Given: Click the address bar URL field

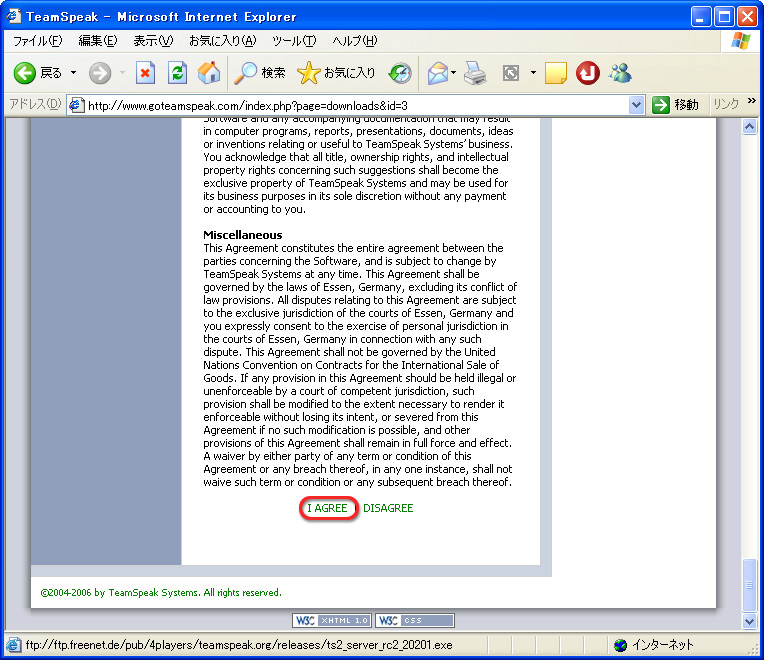Looking at the screenshot, I should (356, 105).
